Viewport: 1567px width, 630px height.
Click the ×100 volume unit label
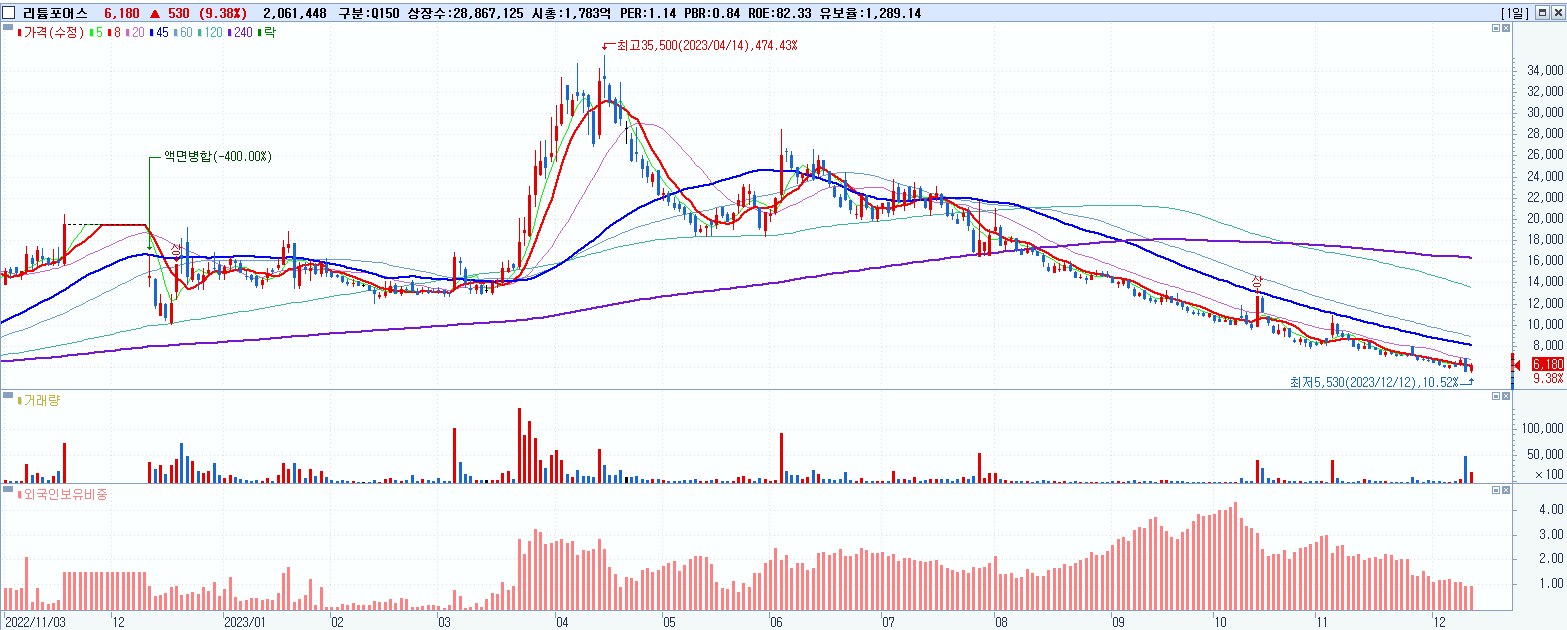coord(1548,474)
